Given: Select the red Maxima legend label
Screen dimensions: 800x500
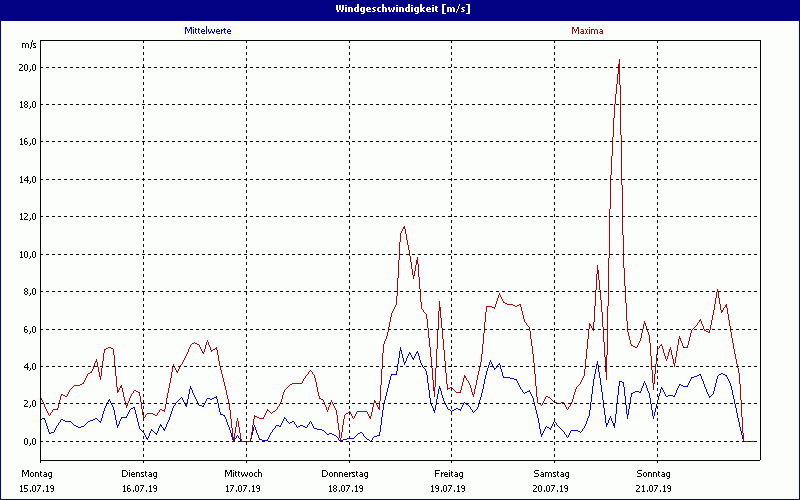Looking at the screenshot, I should pyautogui.click(x=587, y=31).
